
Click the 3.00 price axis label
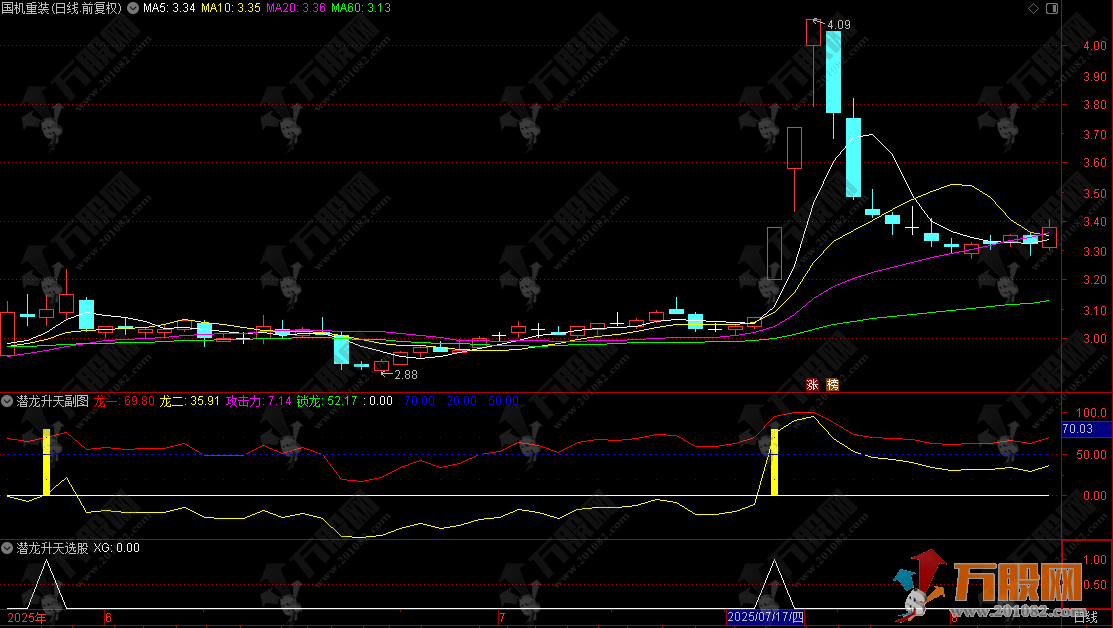(x=1094, y=339)
